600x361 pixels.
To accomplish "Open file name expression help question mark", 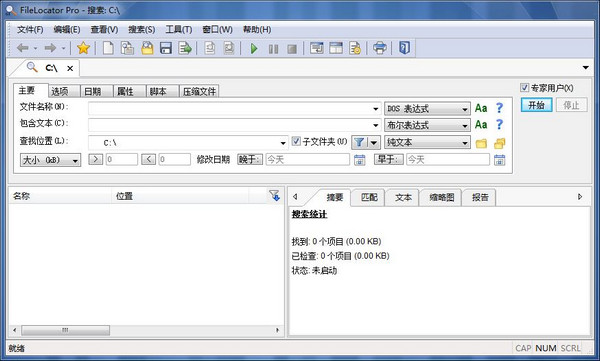I will [x=499, y=108].
